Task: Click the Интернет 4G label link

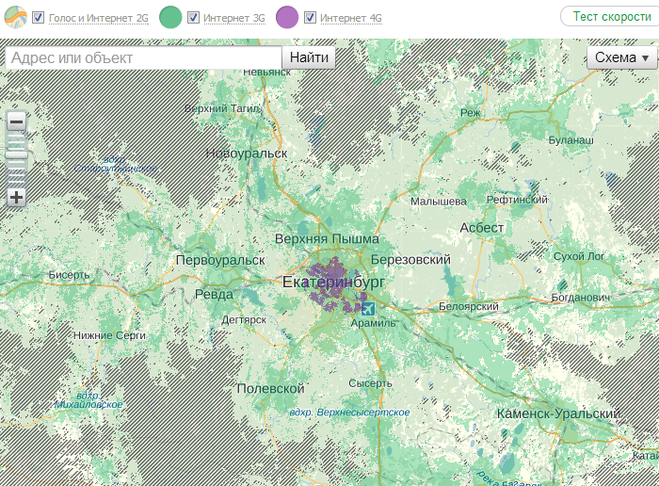Action: coord(351,18)
